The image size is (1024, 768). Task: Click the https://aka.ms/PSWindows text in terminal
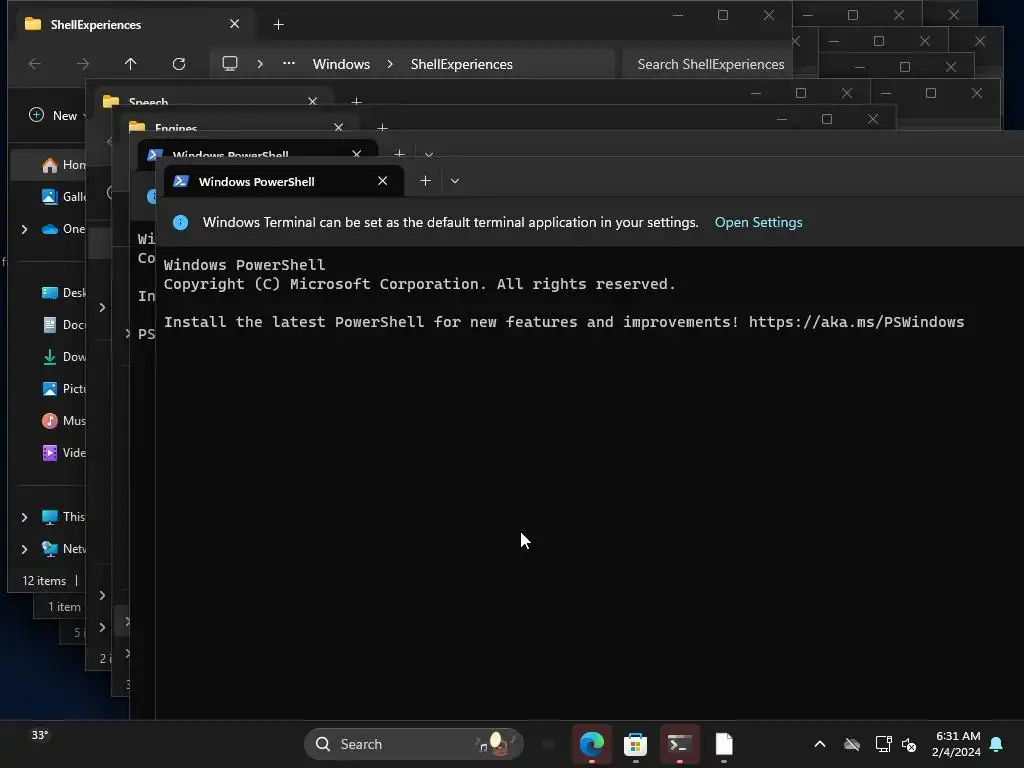856,322
